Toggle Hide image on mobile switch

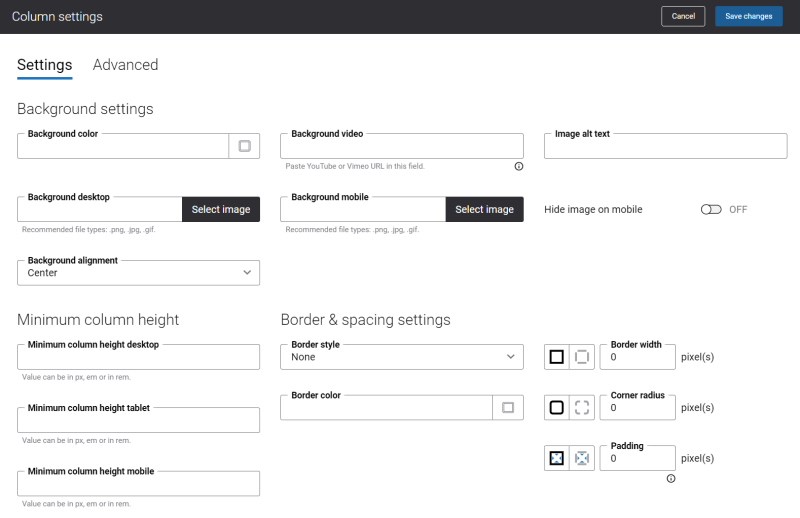[x=711, y=210]
